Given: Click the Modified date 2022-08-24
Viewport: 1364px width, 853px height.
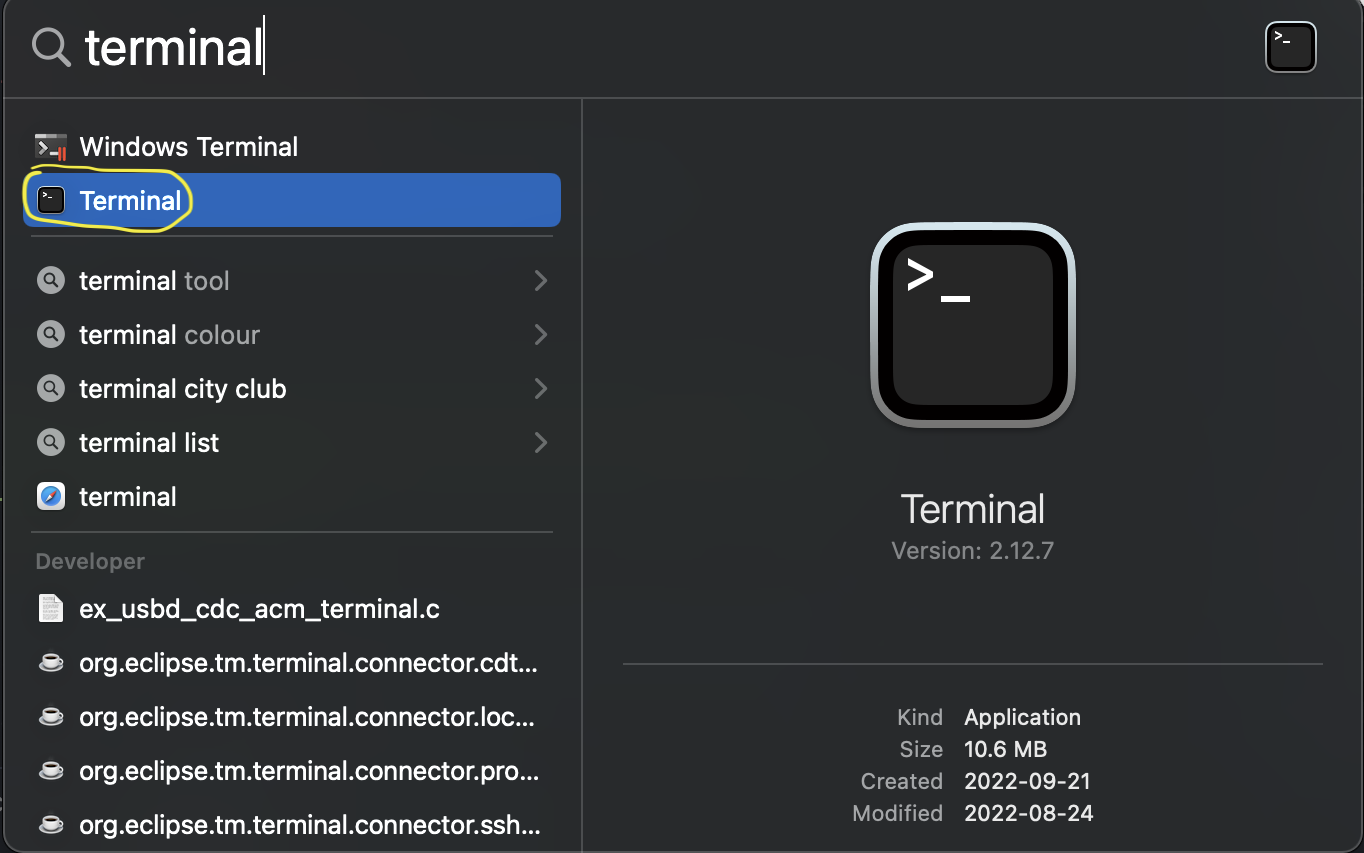Looking at the screenshot, I should 1029,813.
